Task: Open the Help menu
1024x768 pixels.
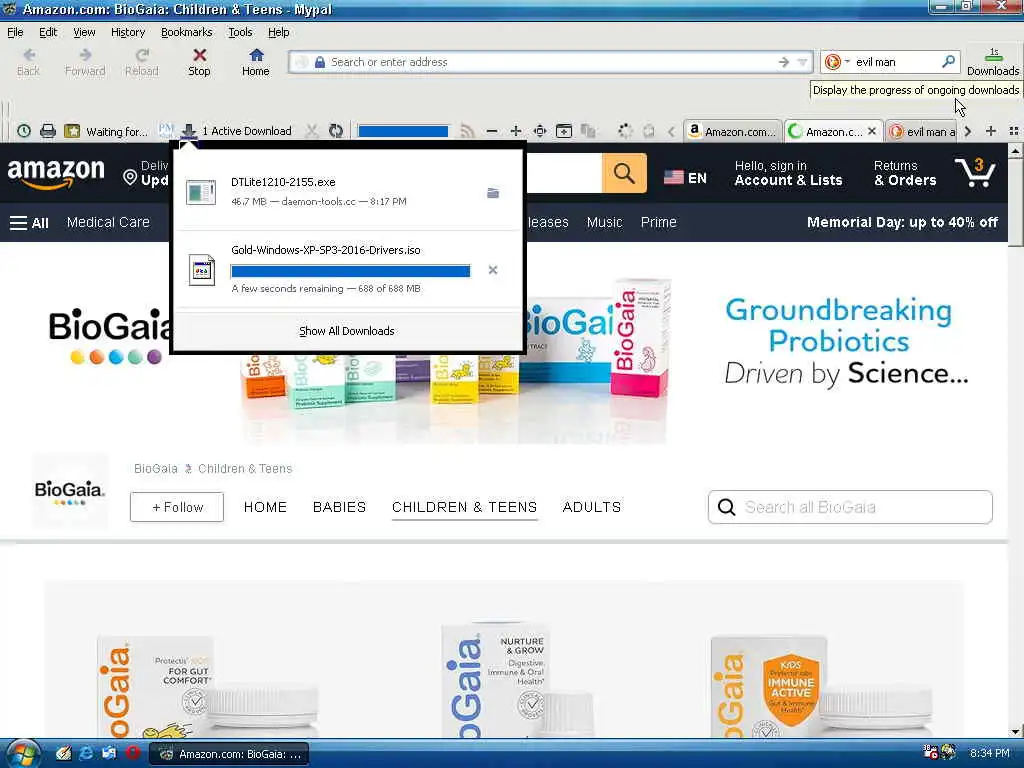Action: [x=278, y=32]
